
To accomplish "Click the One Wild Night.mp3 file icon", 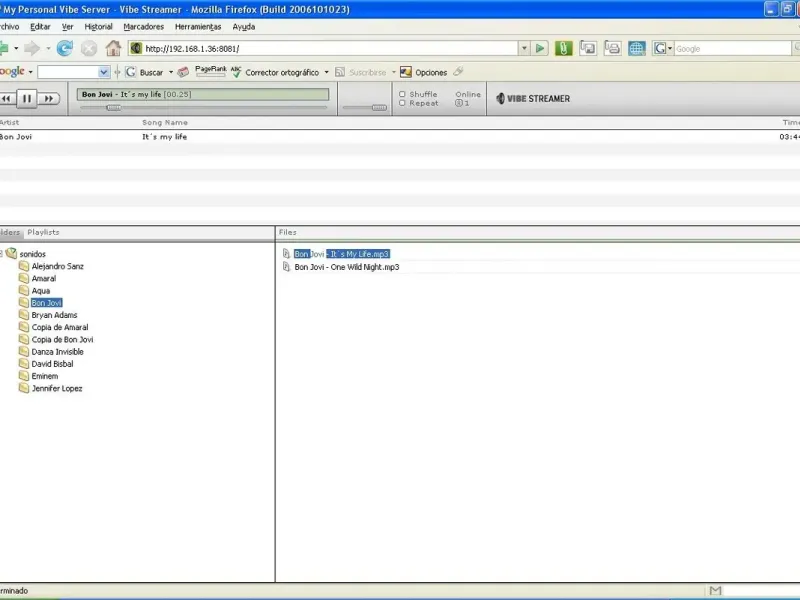I will [x=286, y=267].
